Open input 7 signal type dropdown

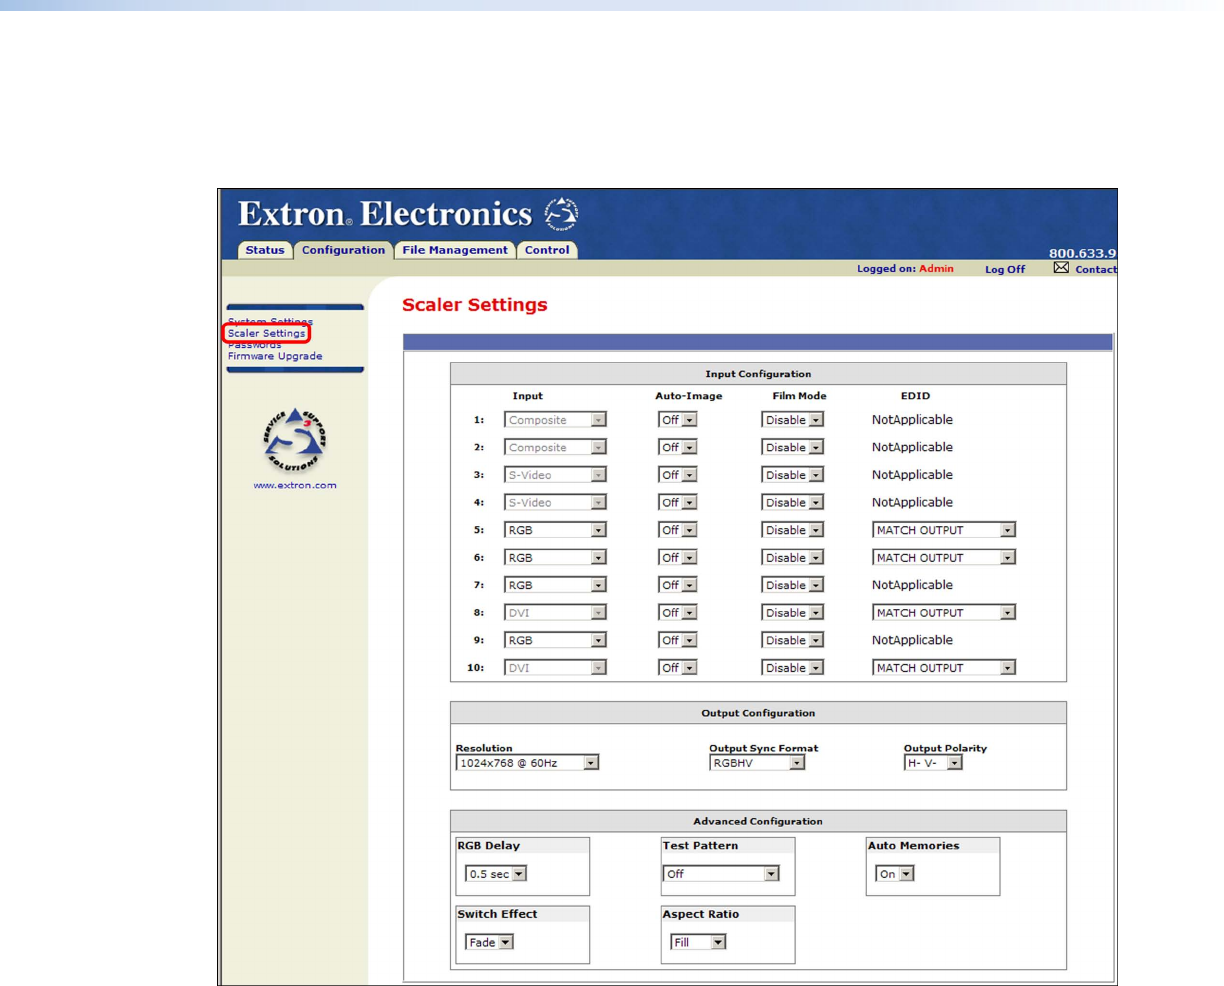[x=555, y=585]
